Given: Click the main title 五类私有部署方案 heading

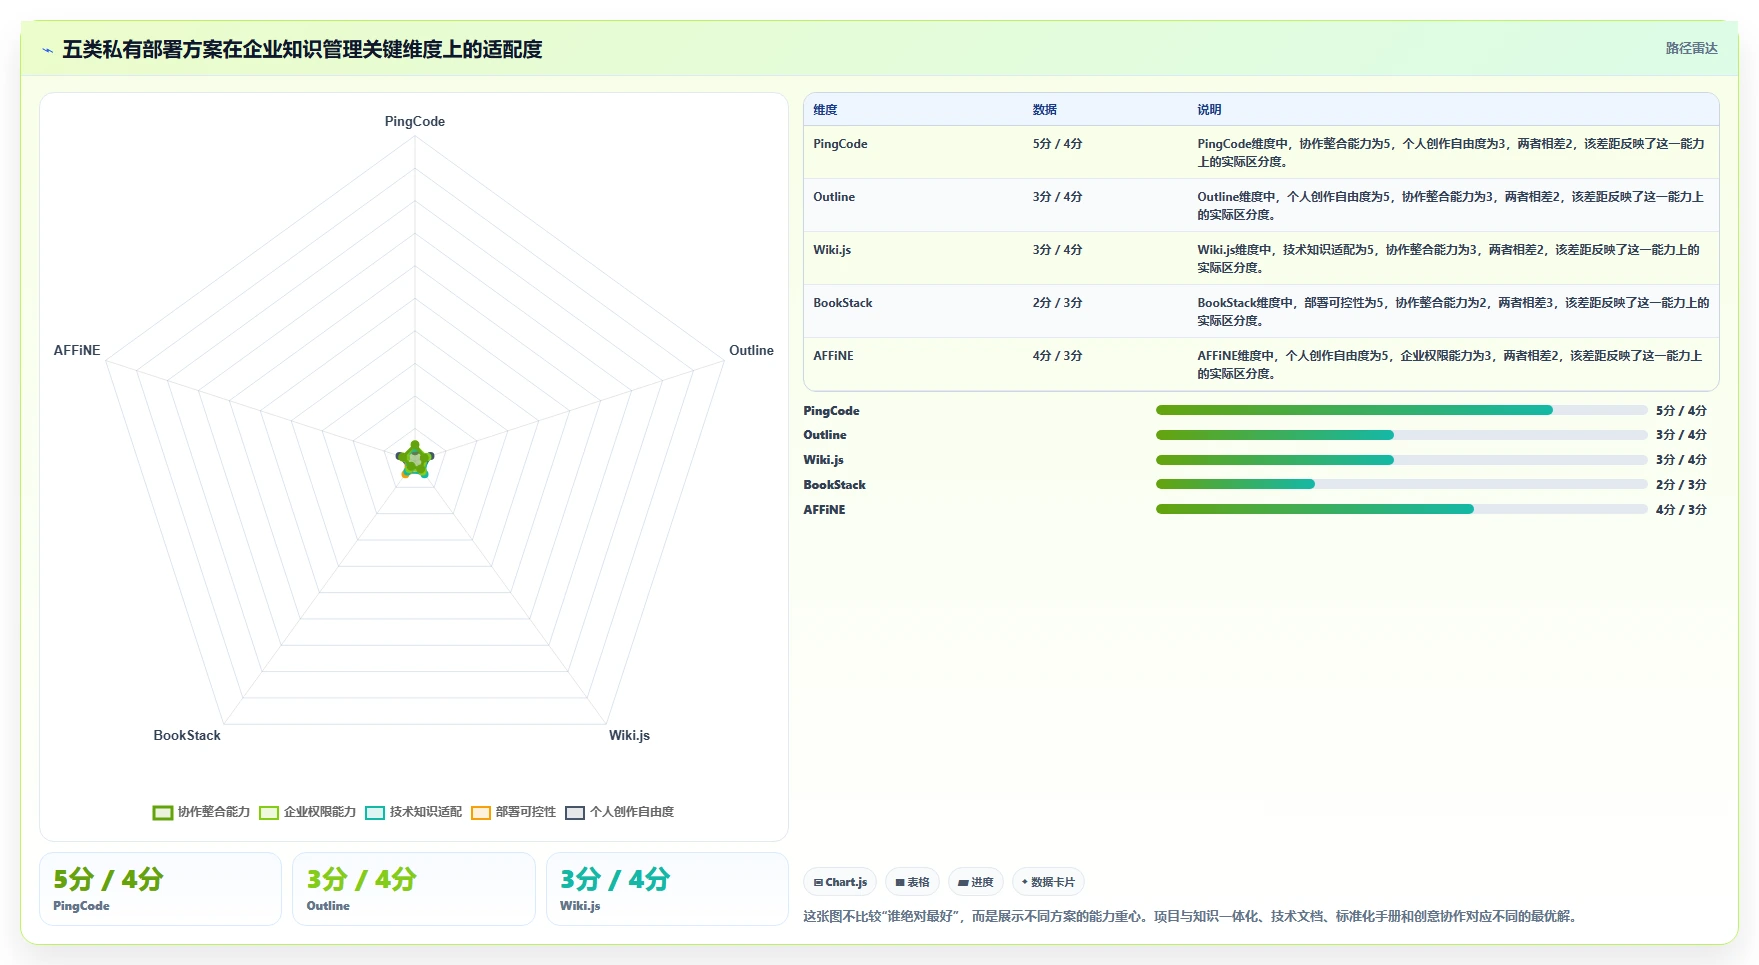Looking at the screenshot, I should click(302, 49).
